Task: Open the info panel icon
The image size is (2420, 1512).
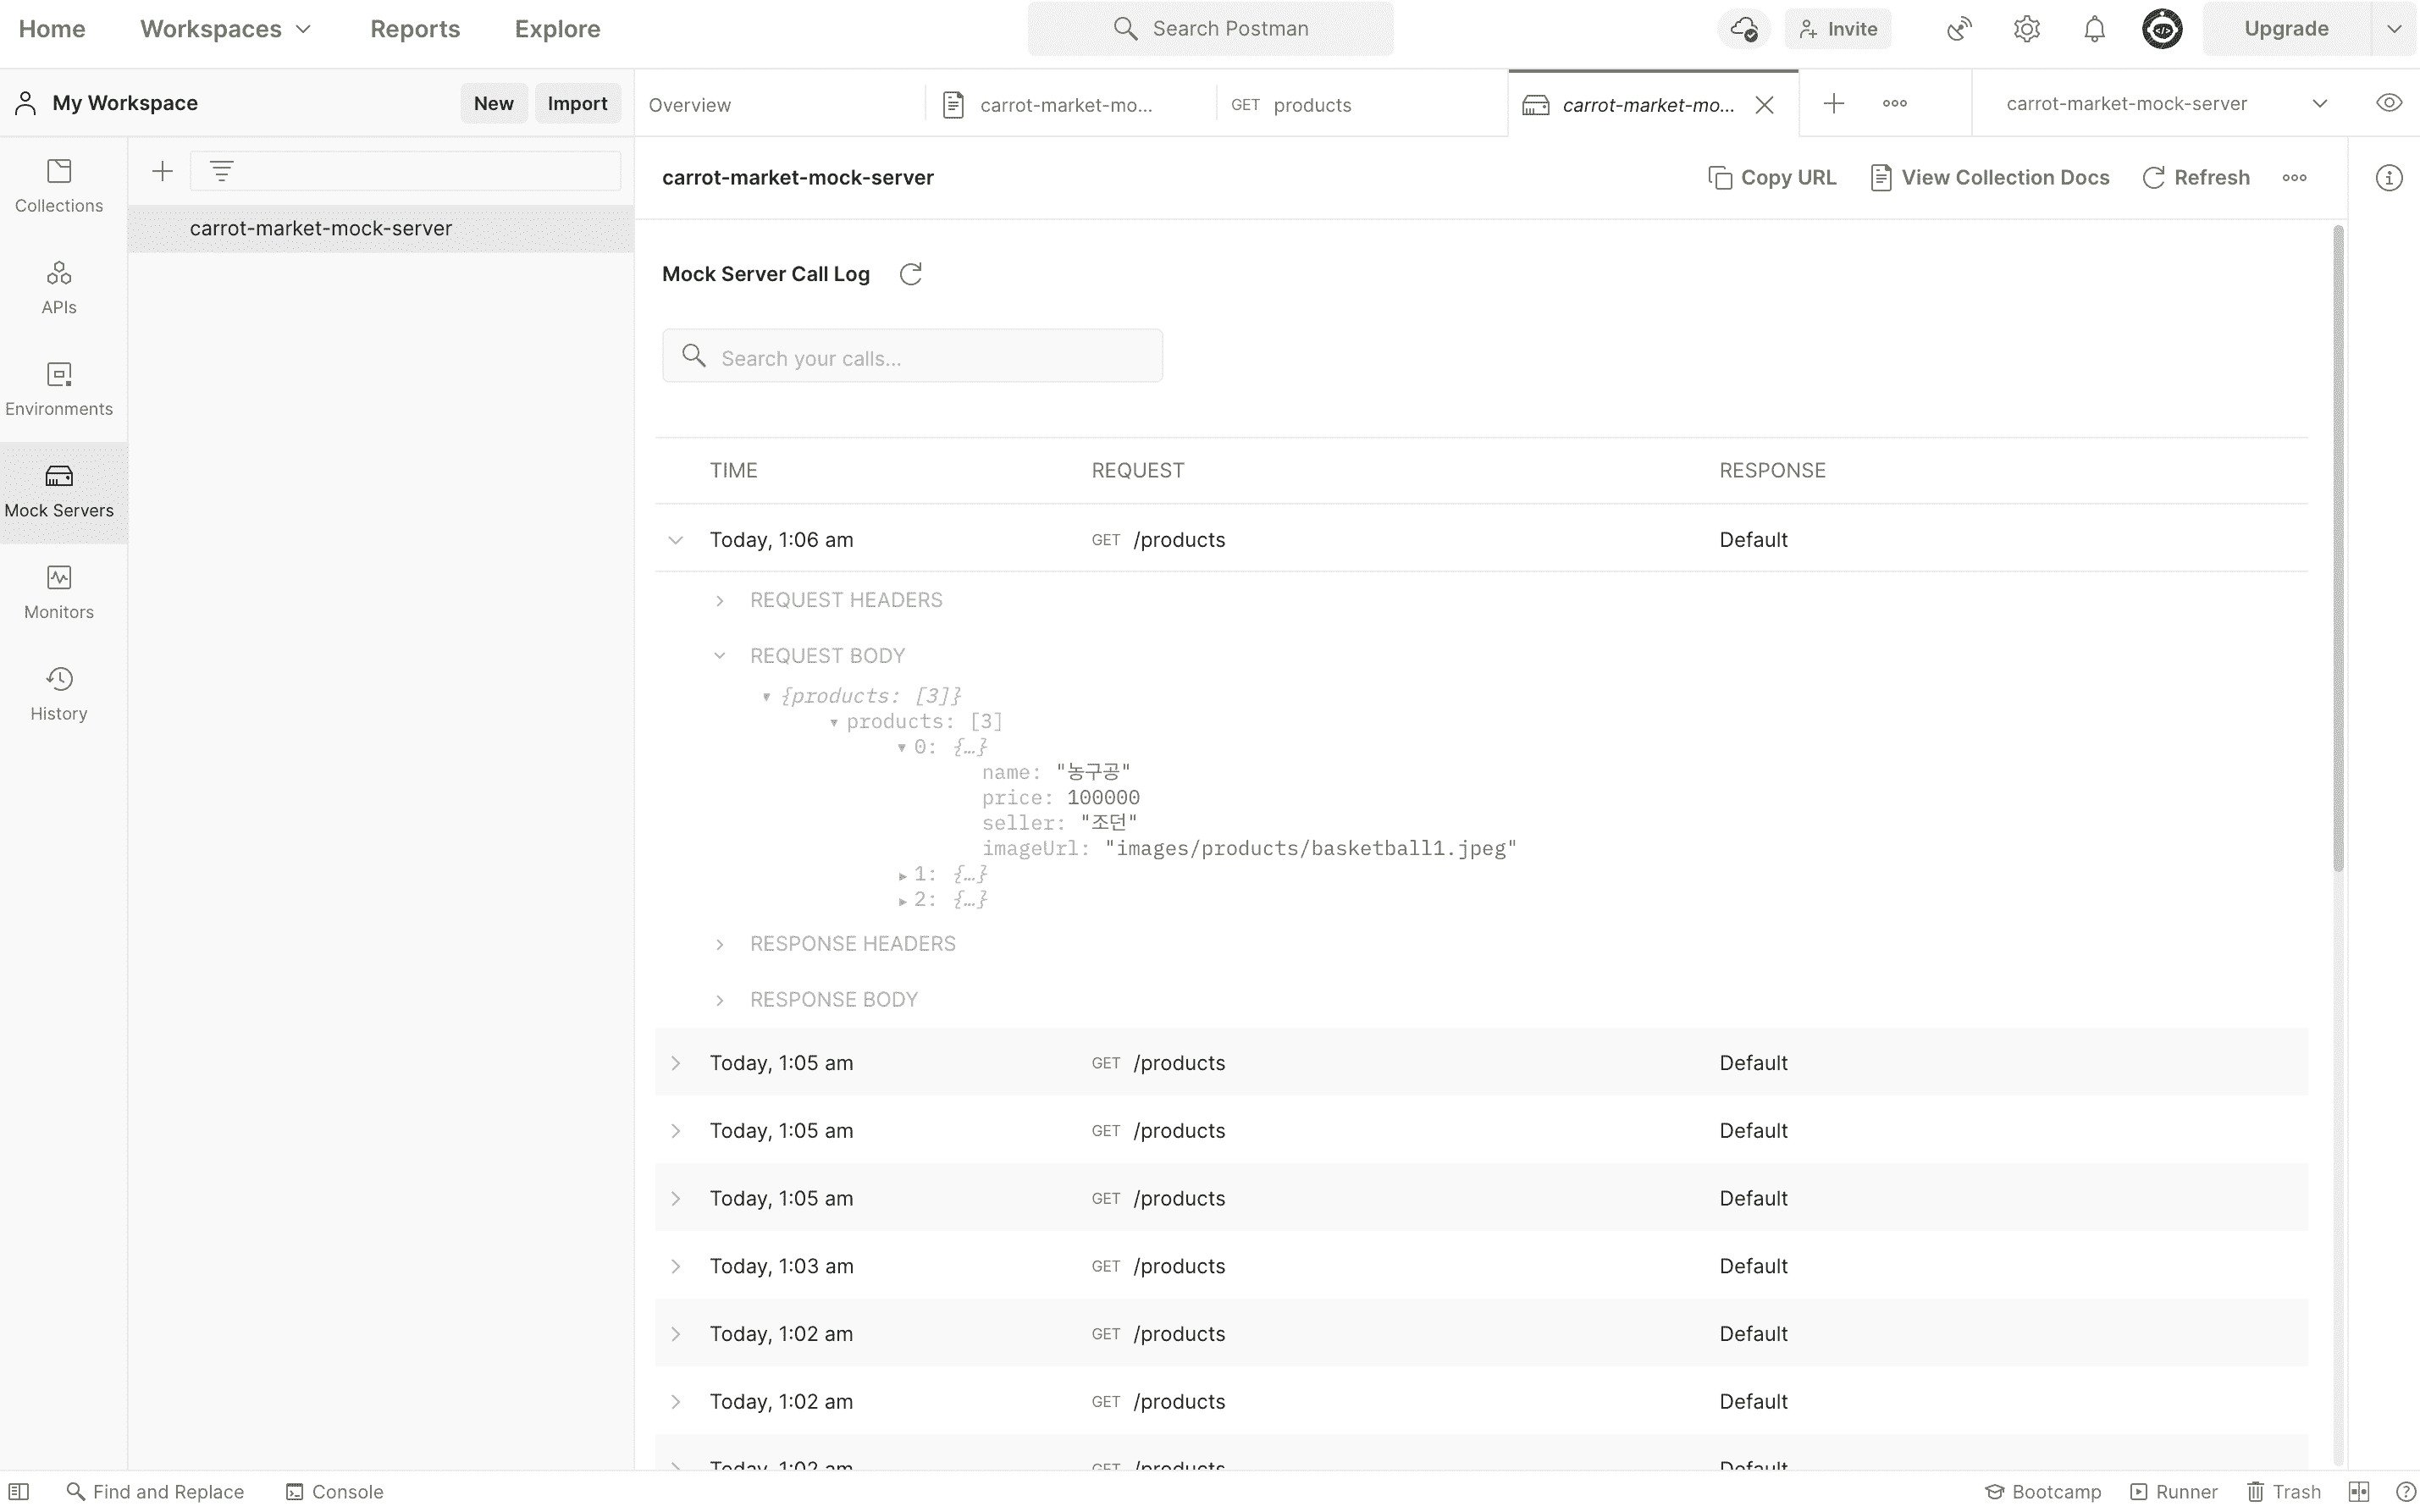Action: [2388, 178]
